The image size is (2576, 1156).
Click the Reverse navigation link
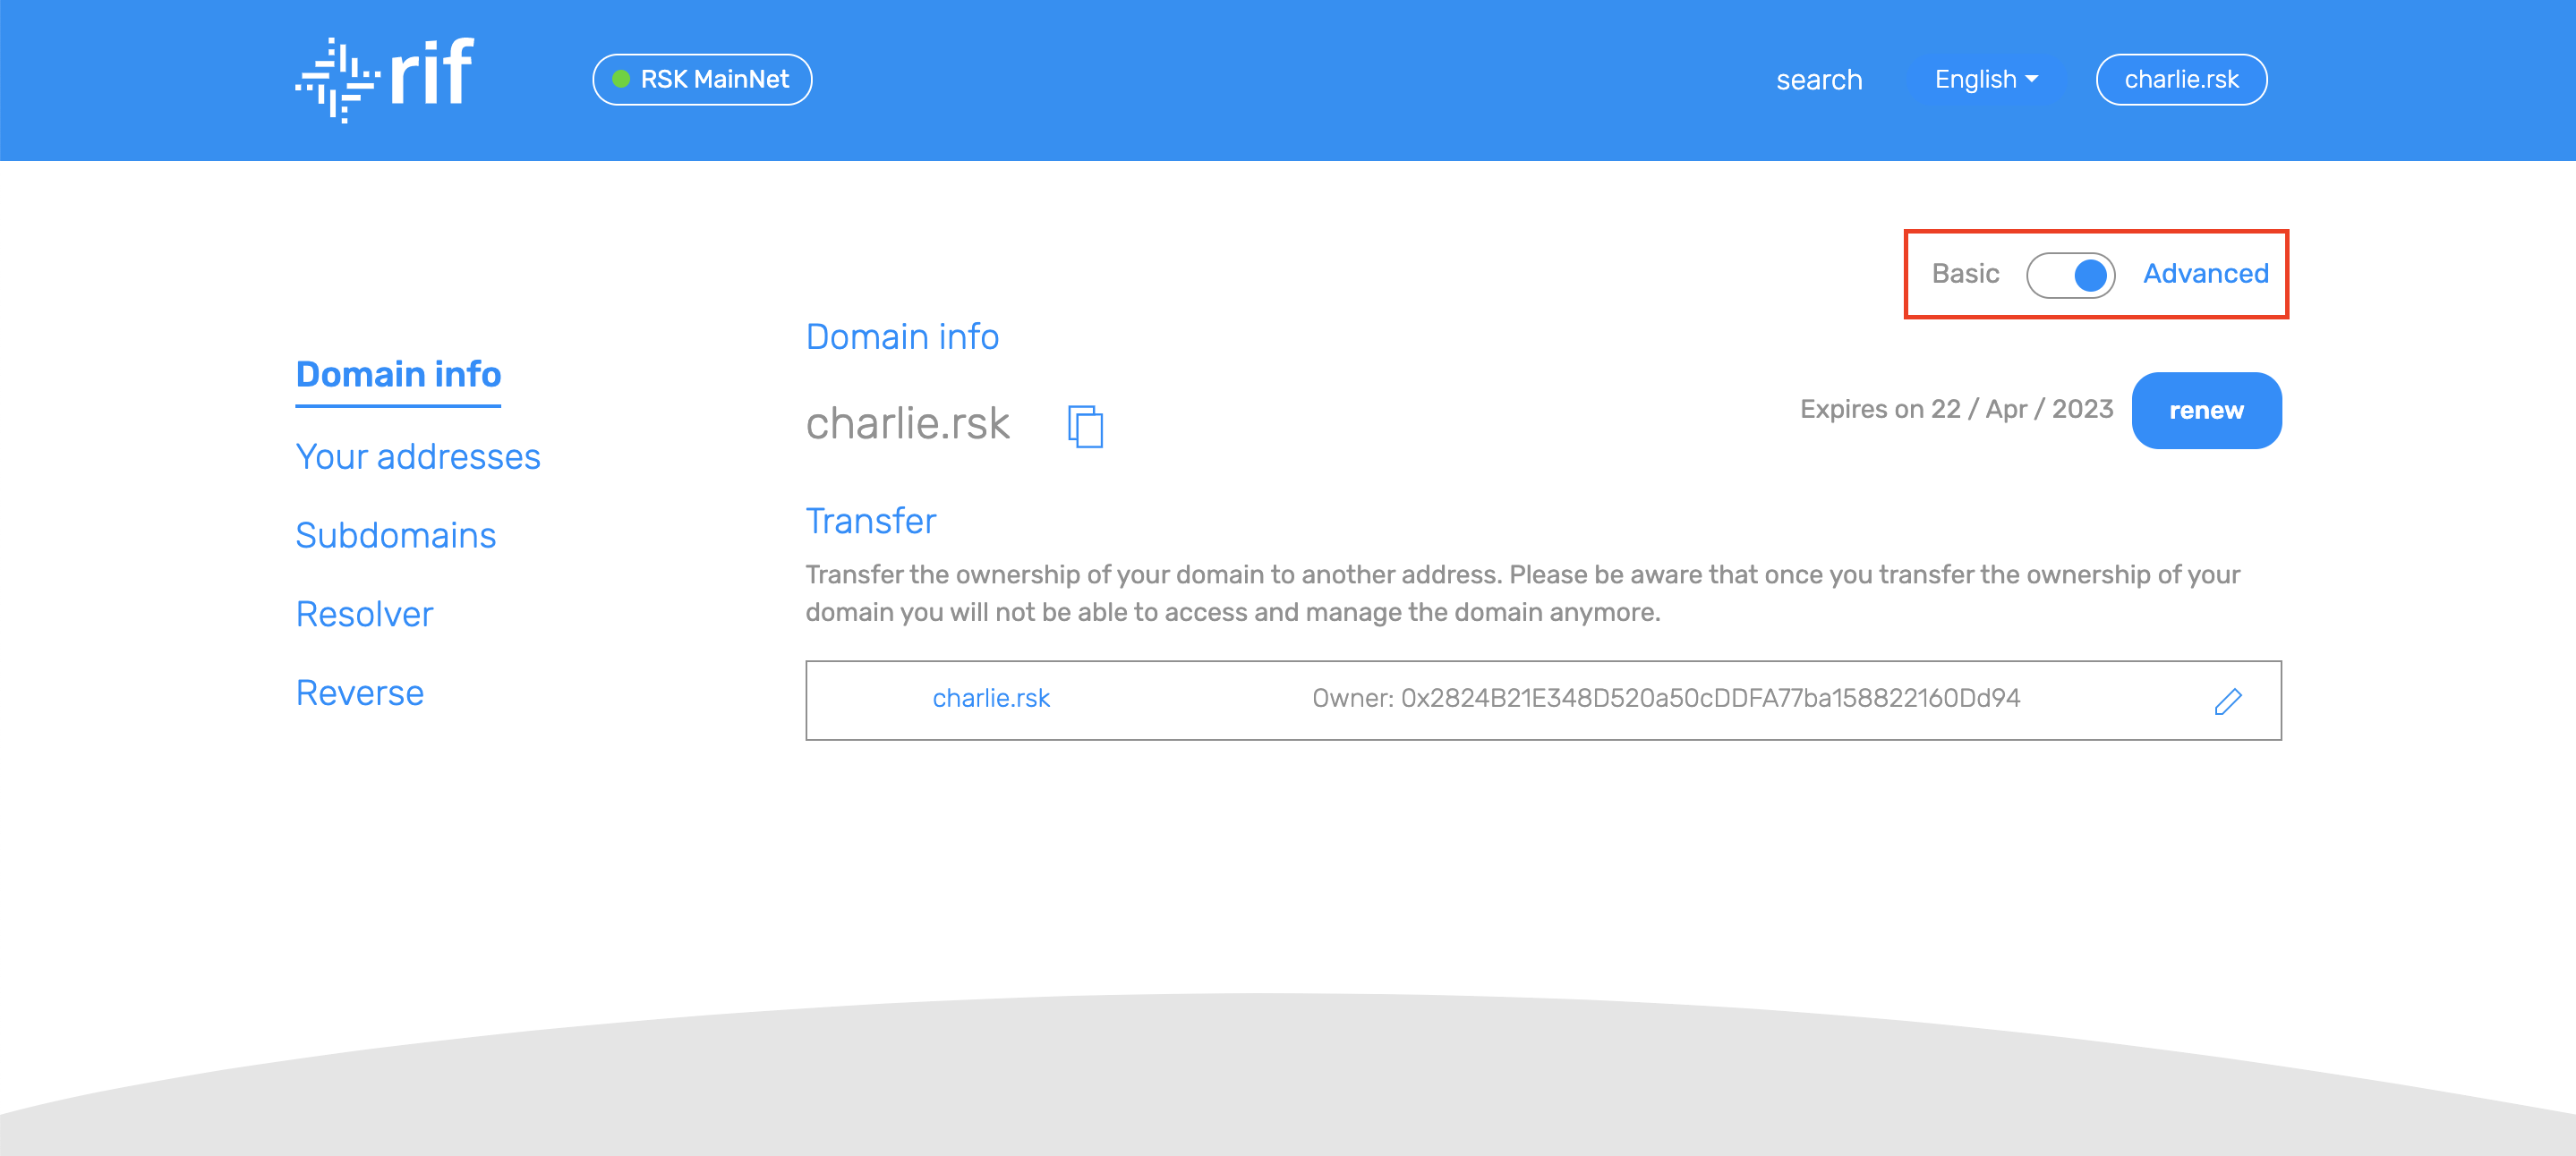360,690
